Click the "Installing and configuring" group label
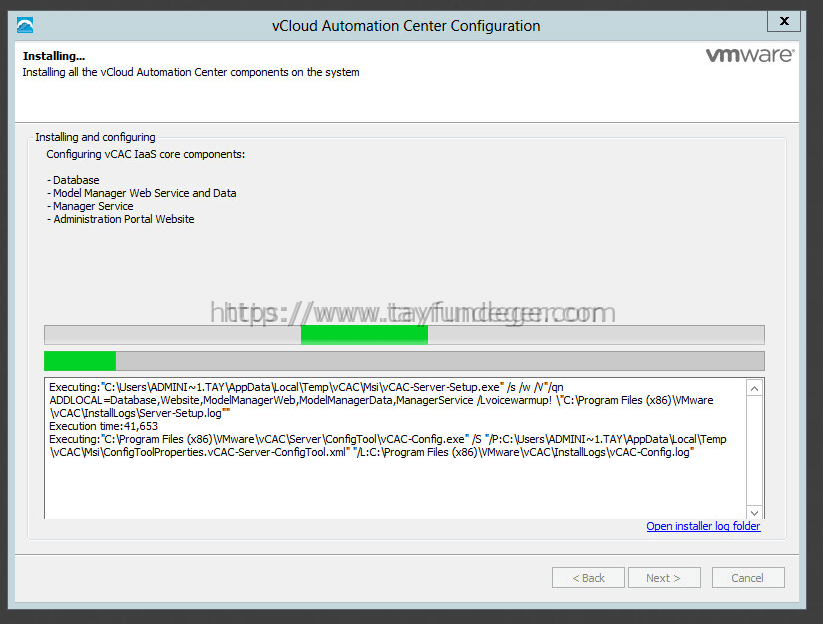Viewport: 823px width, 624px height. pyautogui.click(x=95, y=137)
